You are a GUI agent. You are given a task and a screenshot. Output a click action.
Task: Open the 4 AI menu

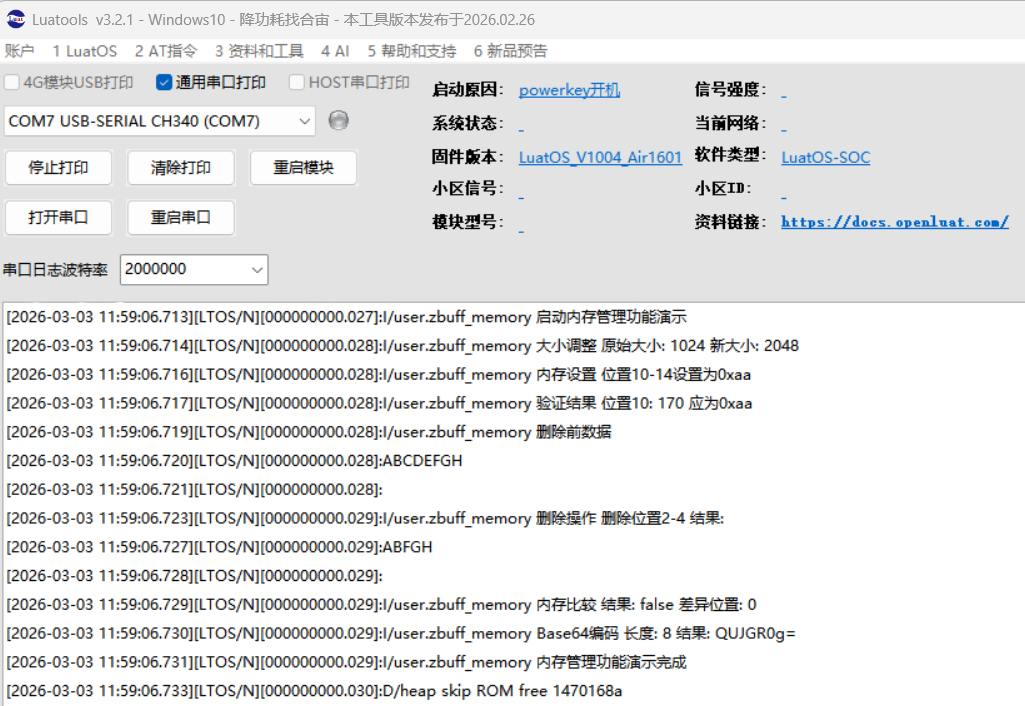pos(335,51)
